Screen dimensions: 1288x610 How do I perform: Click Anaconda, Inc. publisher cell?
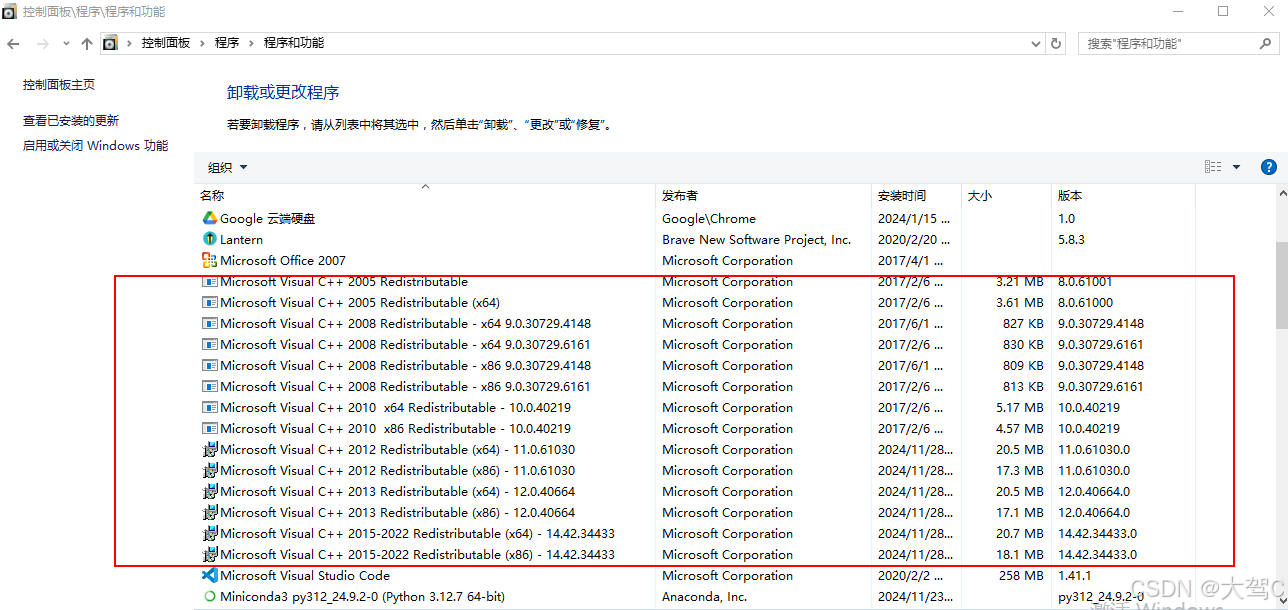pos(704,596)
